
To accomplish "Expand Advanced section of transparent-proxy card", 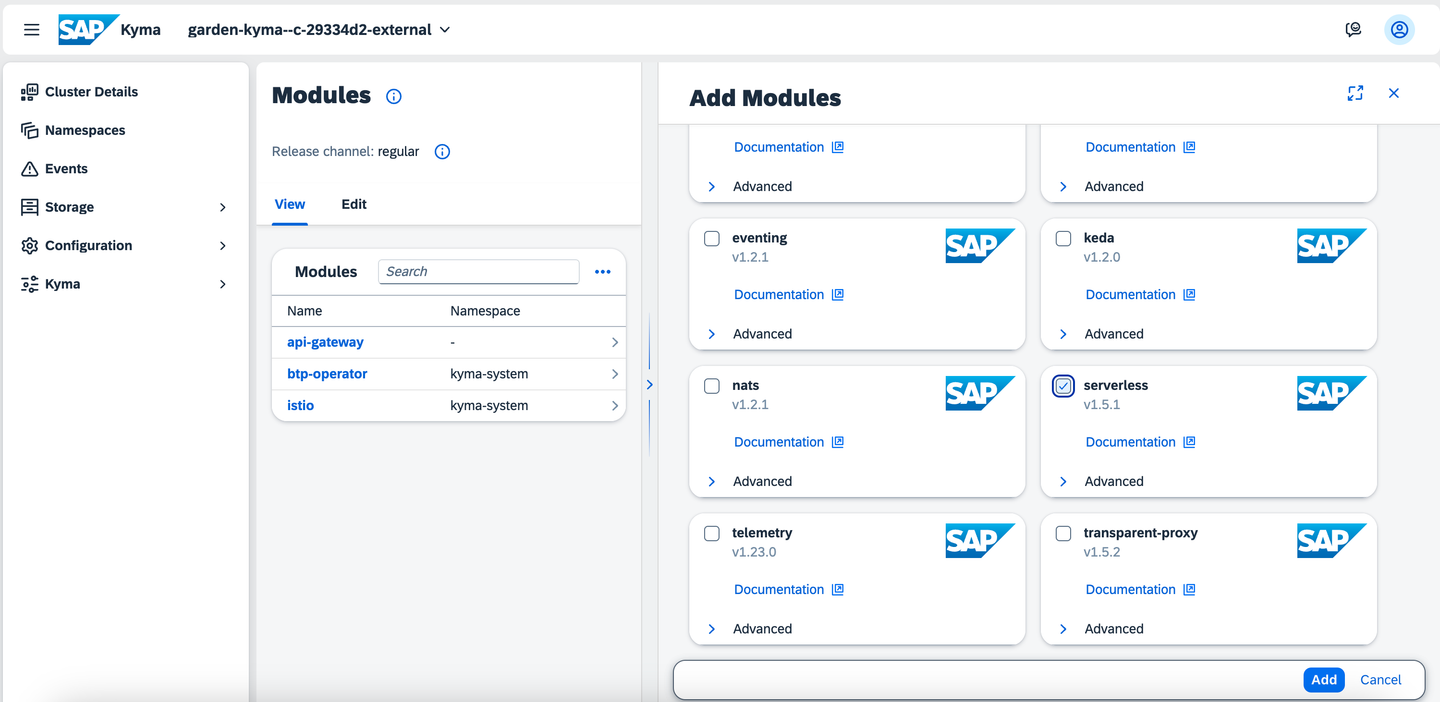I will pyautogui.click(x=1063, y=629).
